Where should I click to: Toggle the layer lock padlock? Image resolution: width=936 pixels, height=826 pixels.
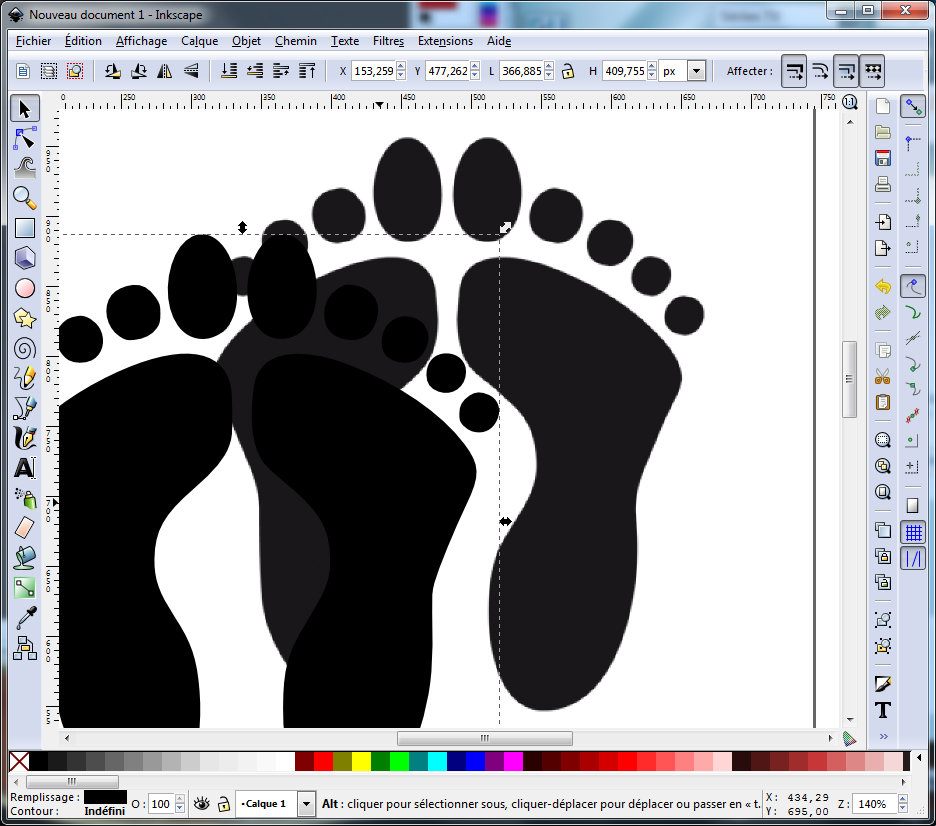click(x=223, y=803)
